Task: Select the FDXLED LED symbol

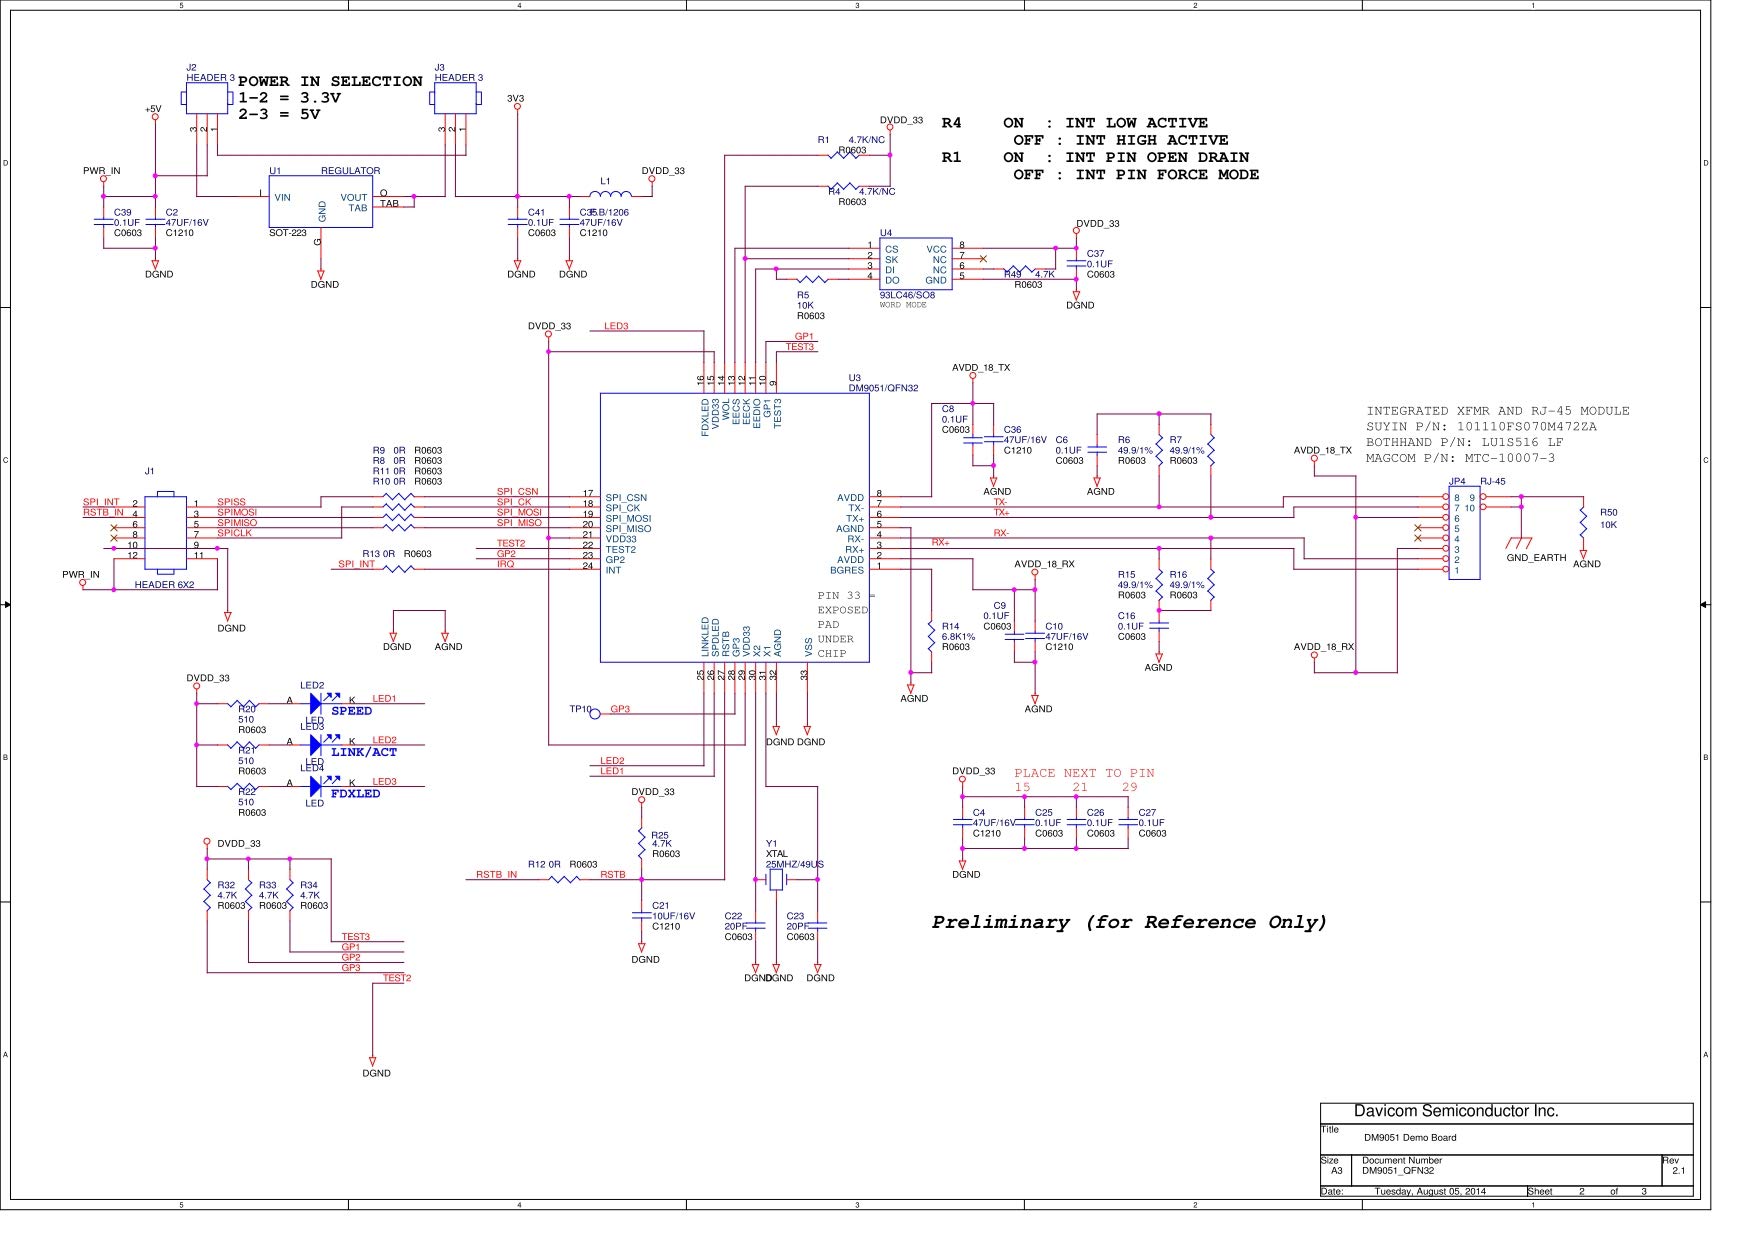Action: pos(316,786)
